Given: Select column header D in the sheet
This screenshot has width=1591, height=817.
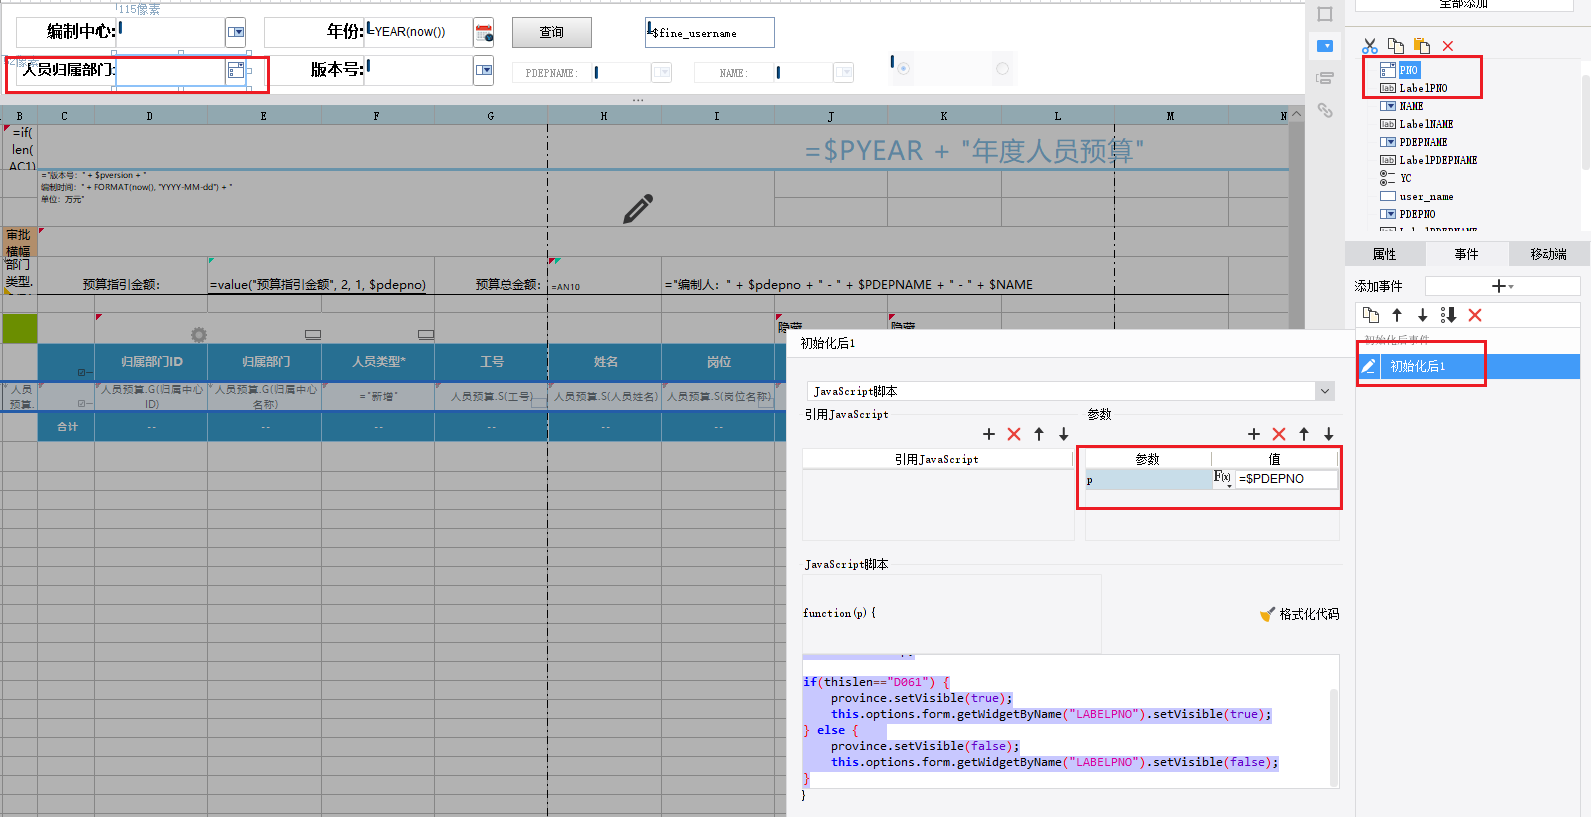Looking at the screenshot, I should pyautogui.click(x=150, y=116).
